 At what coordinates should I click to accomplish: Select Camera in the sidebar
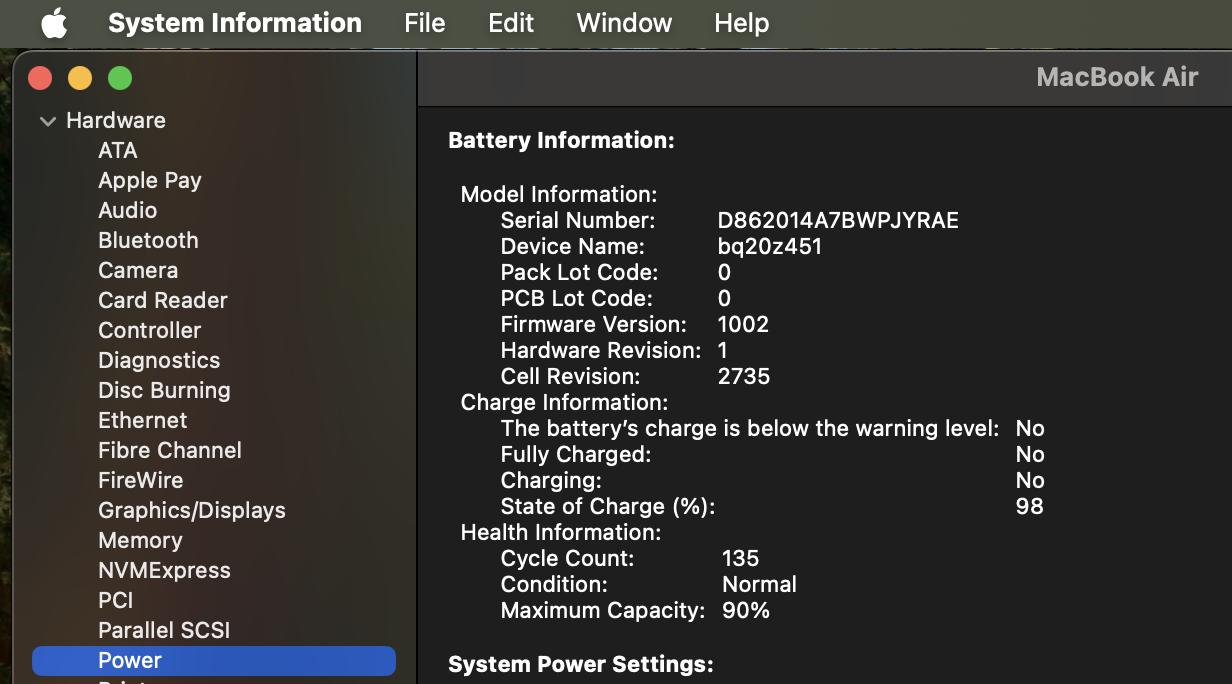[138, 270]
